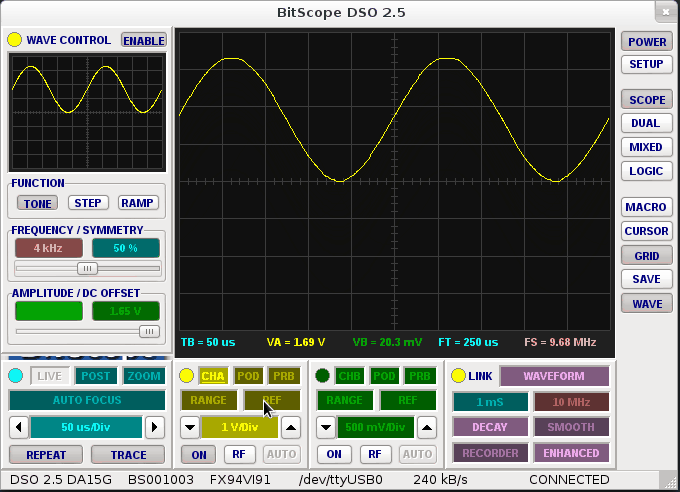Decrease timebase with left arrow
Viewport: 680px width, 492px height.
click(17, 427)
